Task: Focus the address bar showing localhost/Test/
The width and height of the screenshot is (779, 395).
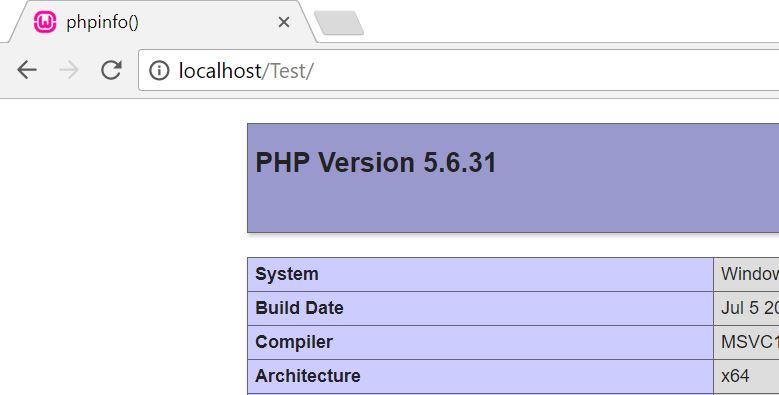Action: click(x=459, y=70)
